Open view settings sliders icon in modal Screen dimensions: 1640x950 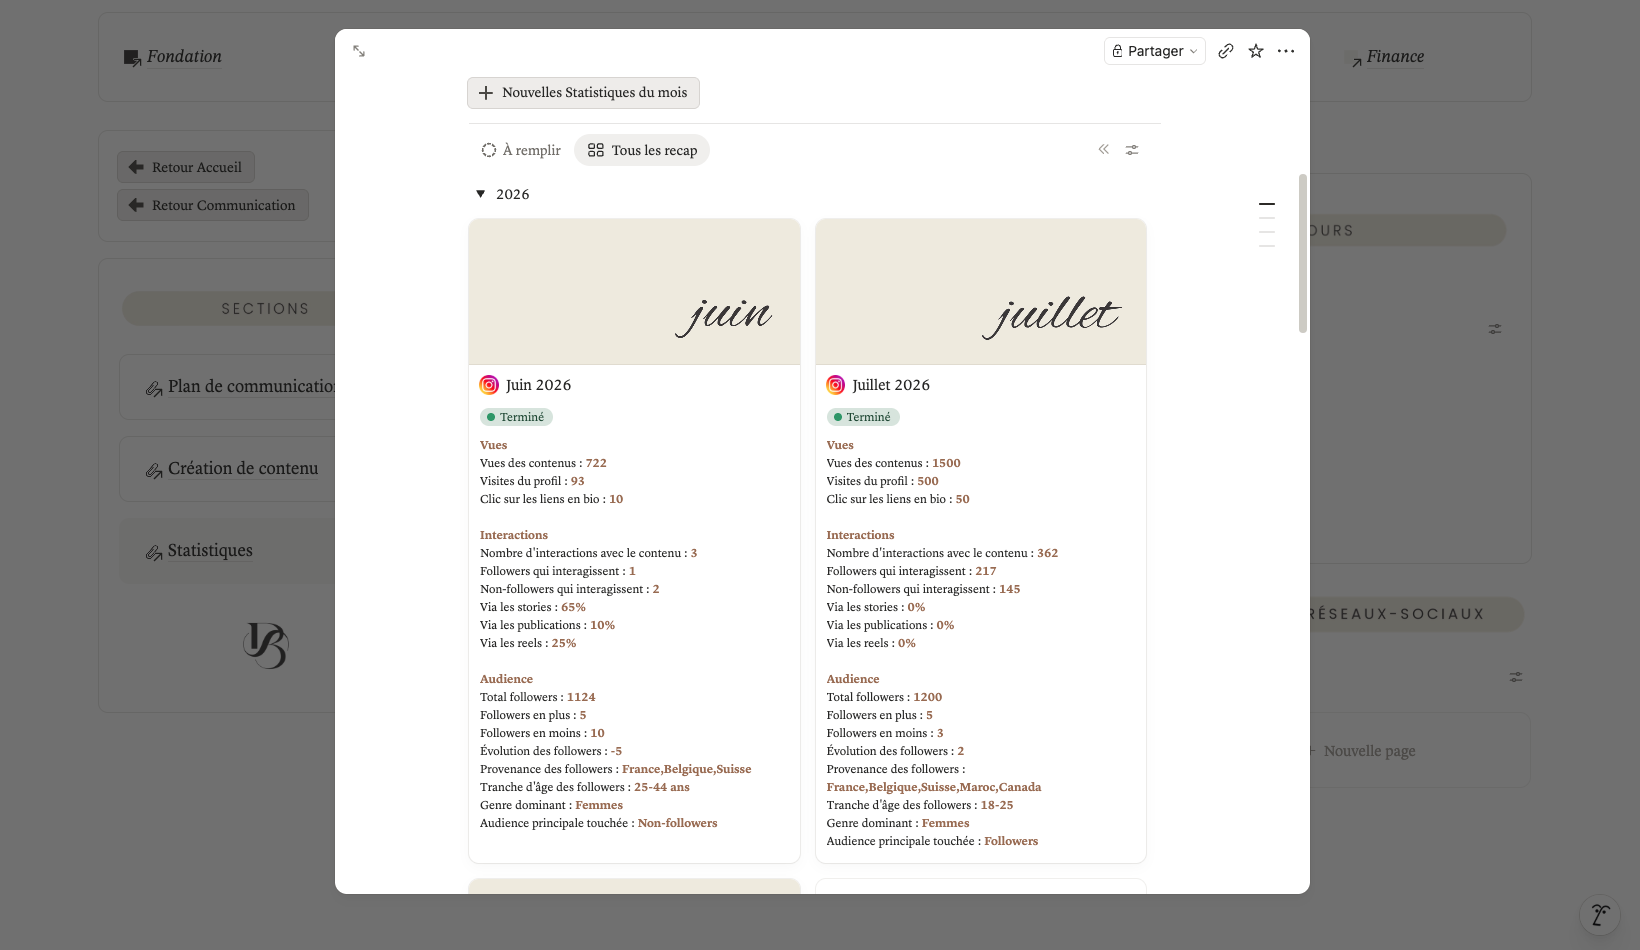tap(1132, 150)
